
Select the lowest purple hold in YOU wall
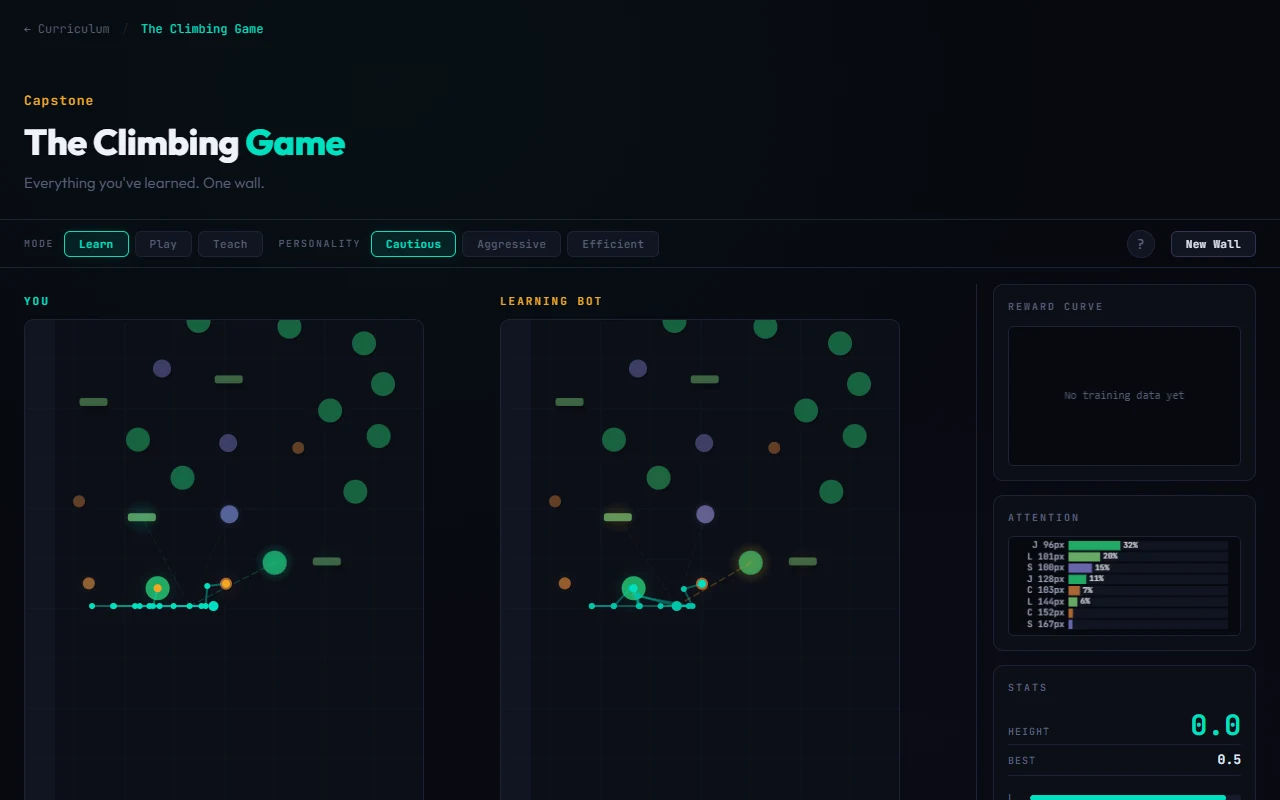tap(229, 514)
